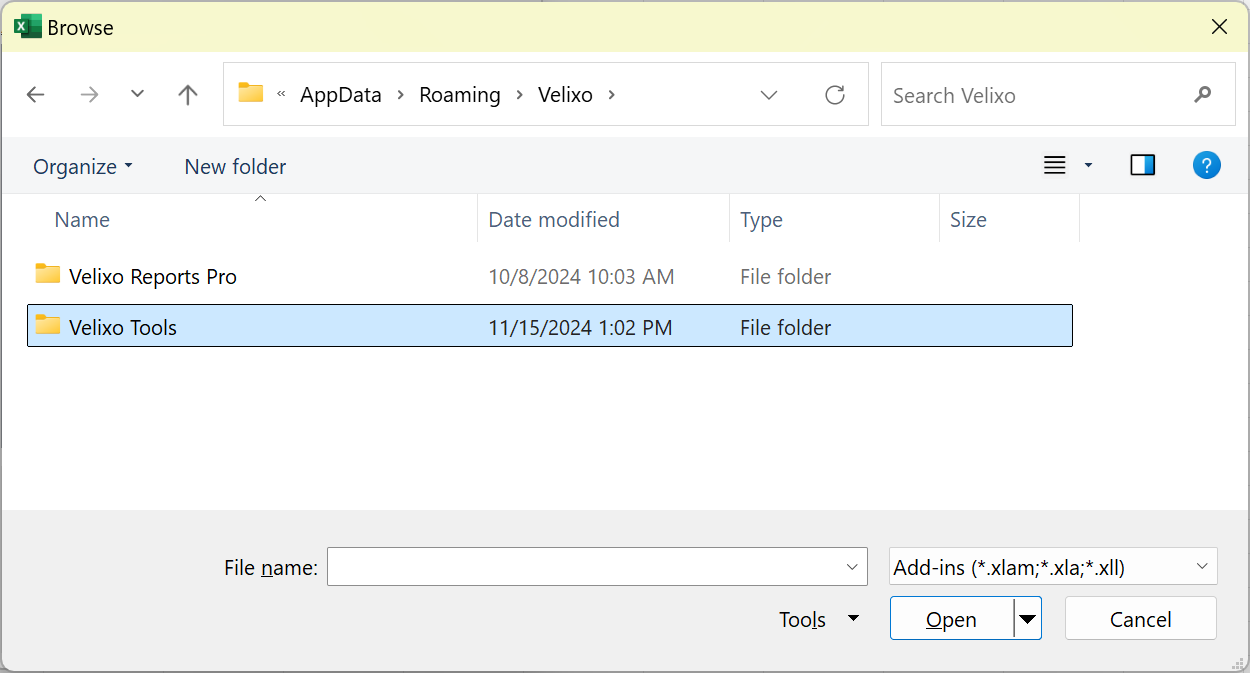Go back with the left arrow
1250x673 pixels.
(36, 95)
